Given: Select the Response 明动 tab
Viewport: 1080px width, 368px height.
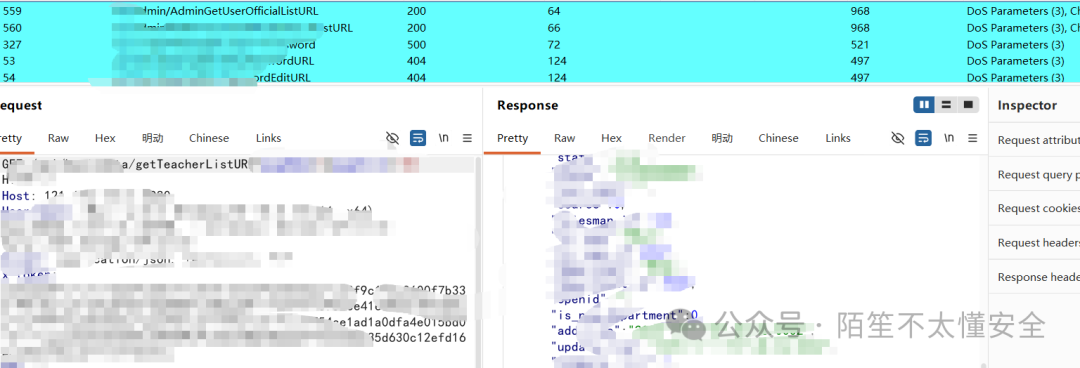Looking at the screenshot, I should pyautogui.click(x=722, y=138).
